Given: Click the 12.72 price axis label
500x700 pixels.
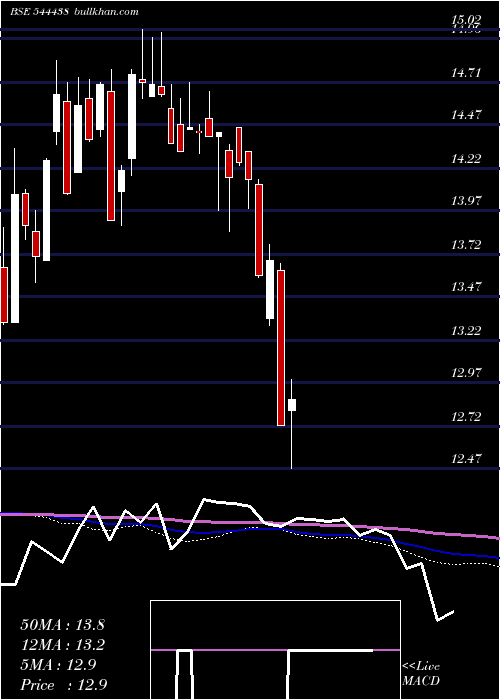Looking at the screenshot, I should (467, 417).
